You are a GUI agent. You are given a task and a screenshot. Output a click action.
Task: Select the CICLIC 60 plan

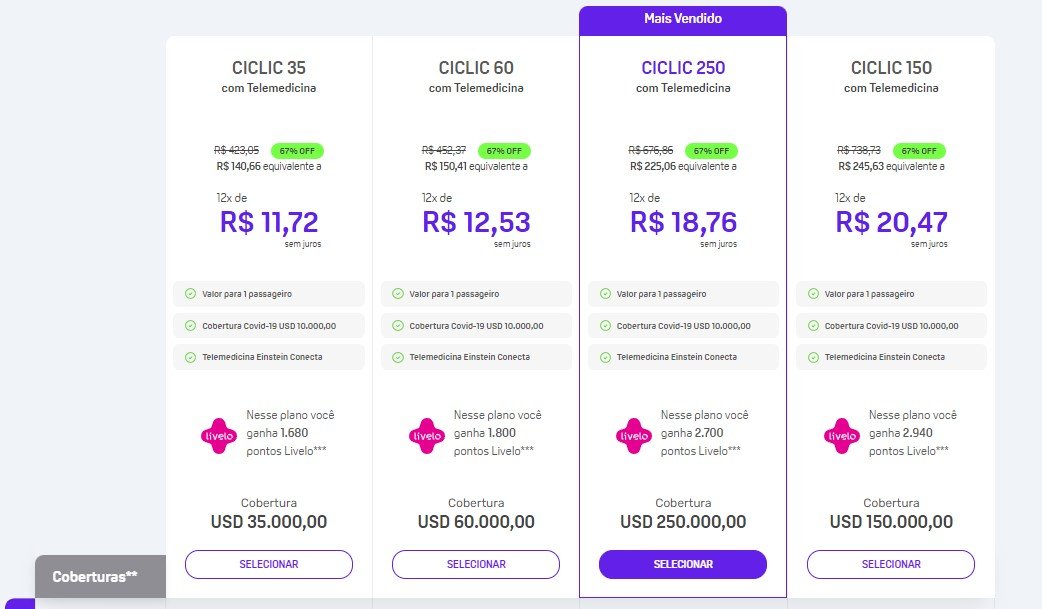tap(476, 564)
